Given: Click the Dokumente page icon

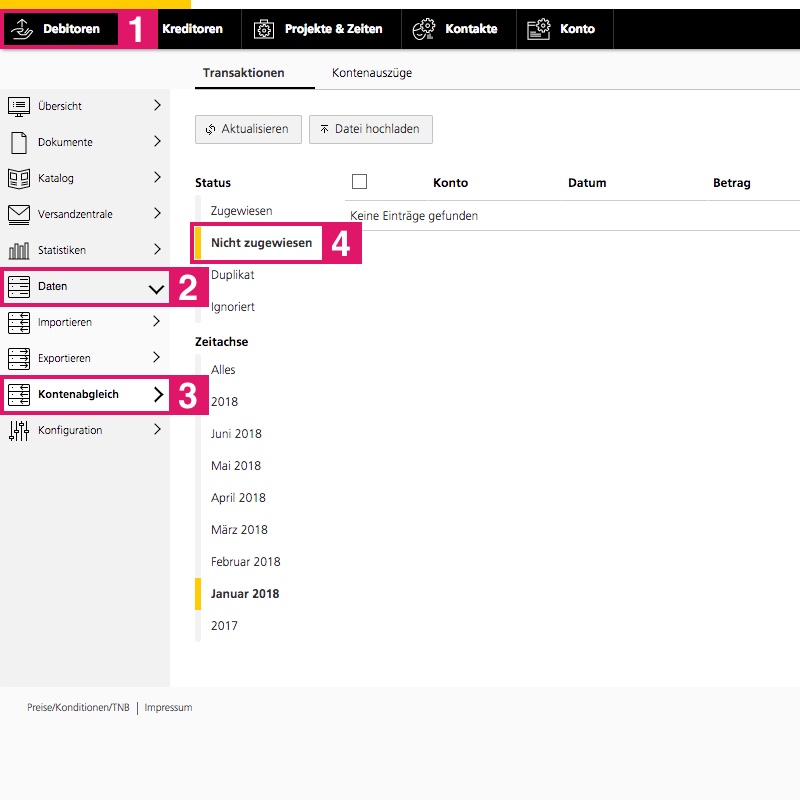Looking at the screenshot, I should 19,142.
